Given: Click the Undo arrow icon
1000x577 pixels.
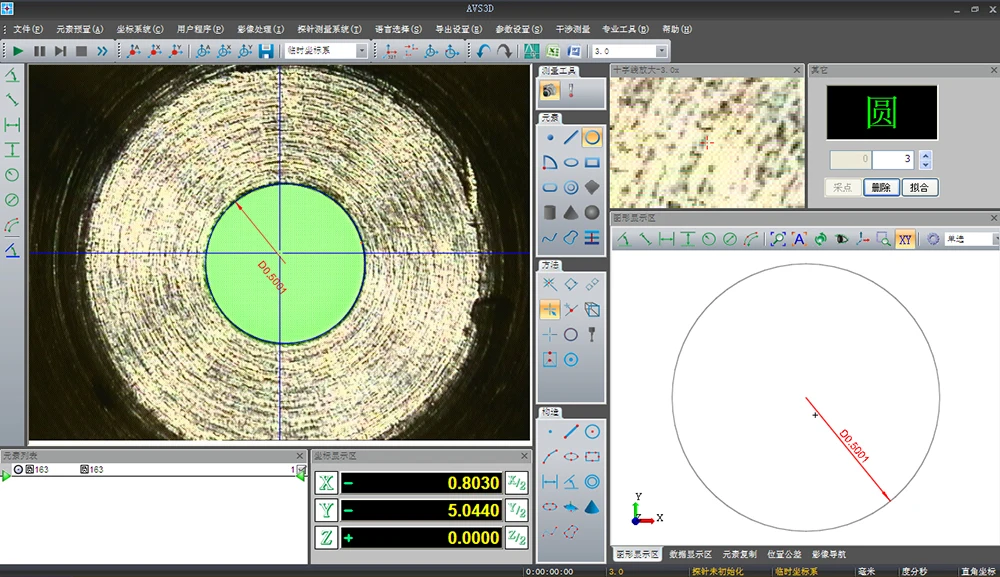Looking at the screenshot, I should coord(484,51).
